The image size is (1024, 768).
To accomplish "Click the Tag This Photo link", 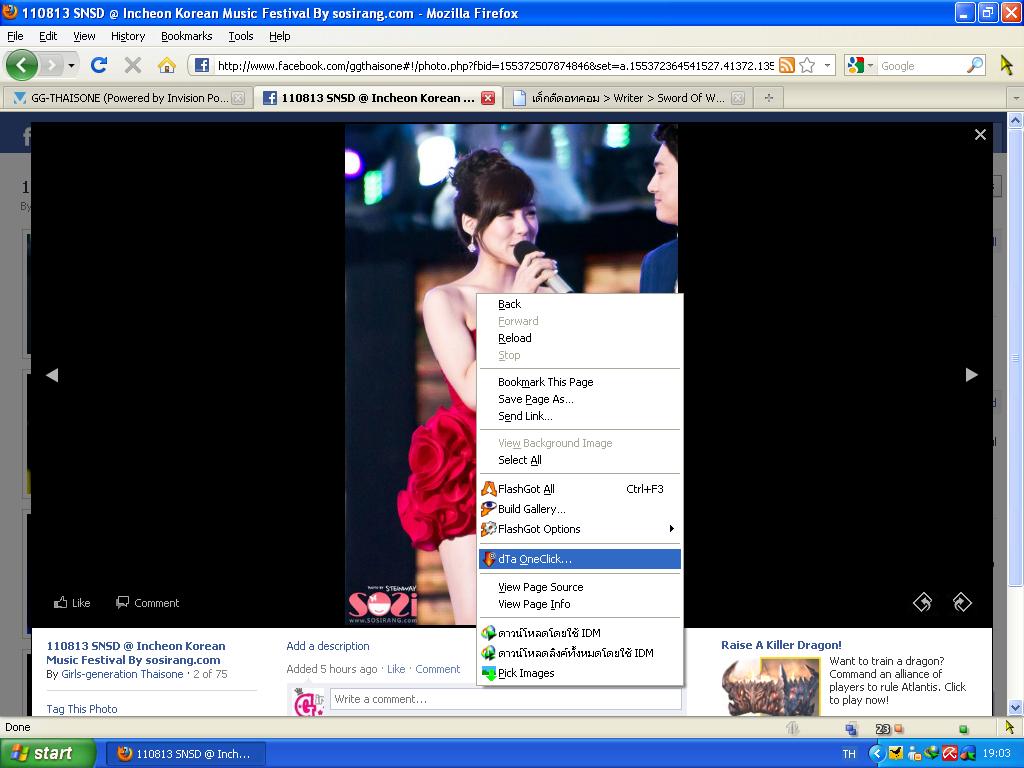I will tap(82, 709).
